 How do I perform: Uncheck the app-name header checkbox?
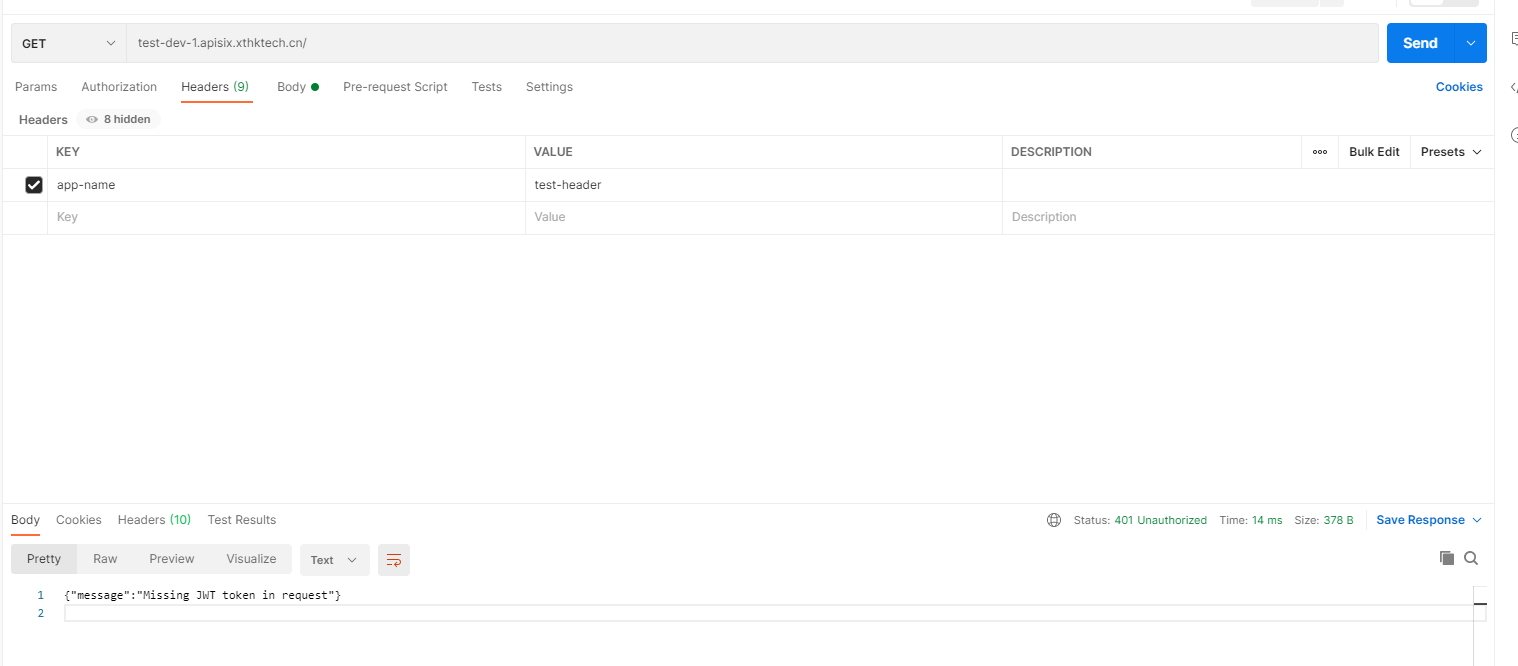pyautogui.click(x=33, y=184)
